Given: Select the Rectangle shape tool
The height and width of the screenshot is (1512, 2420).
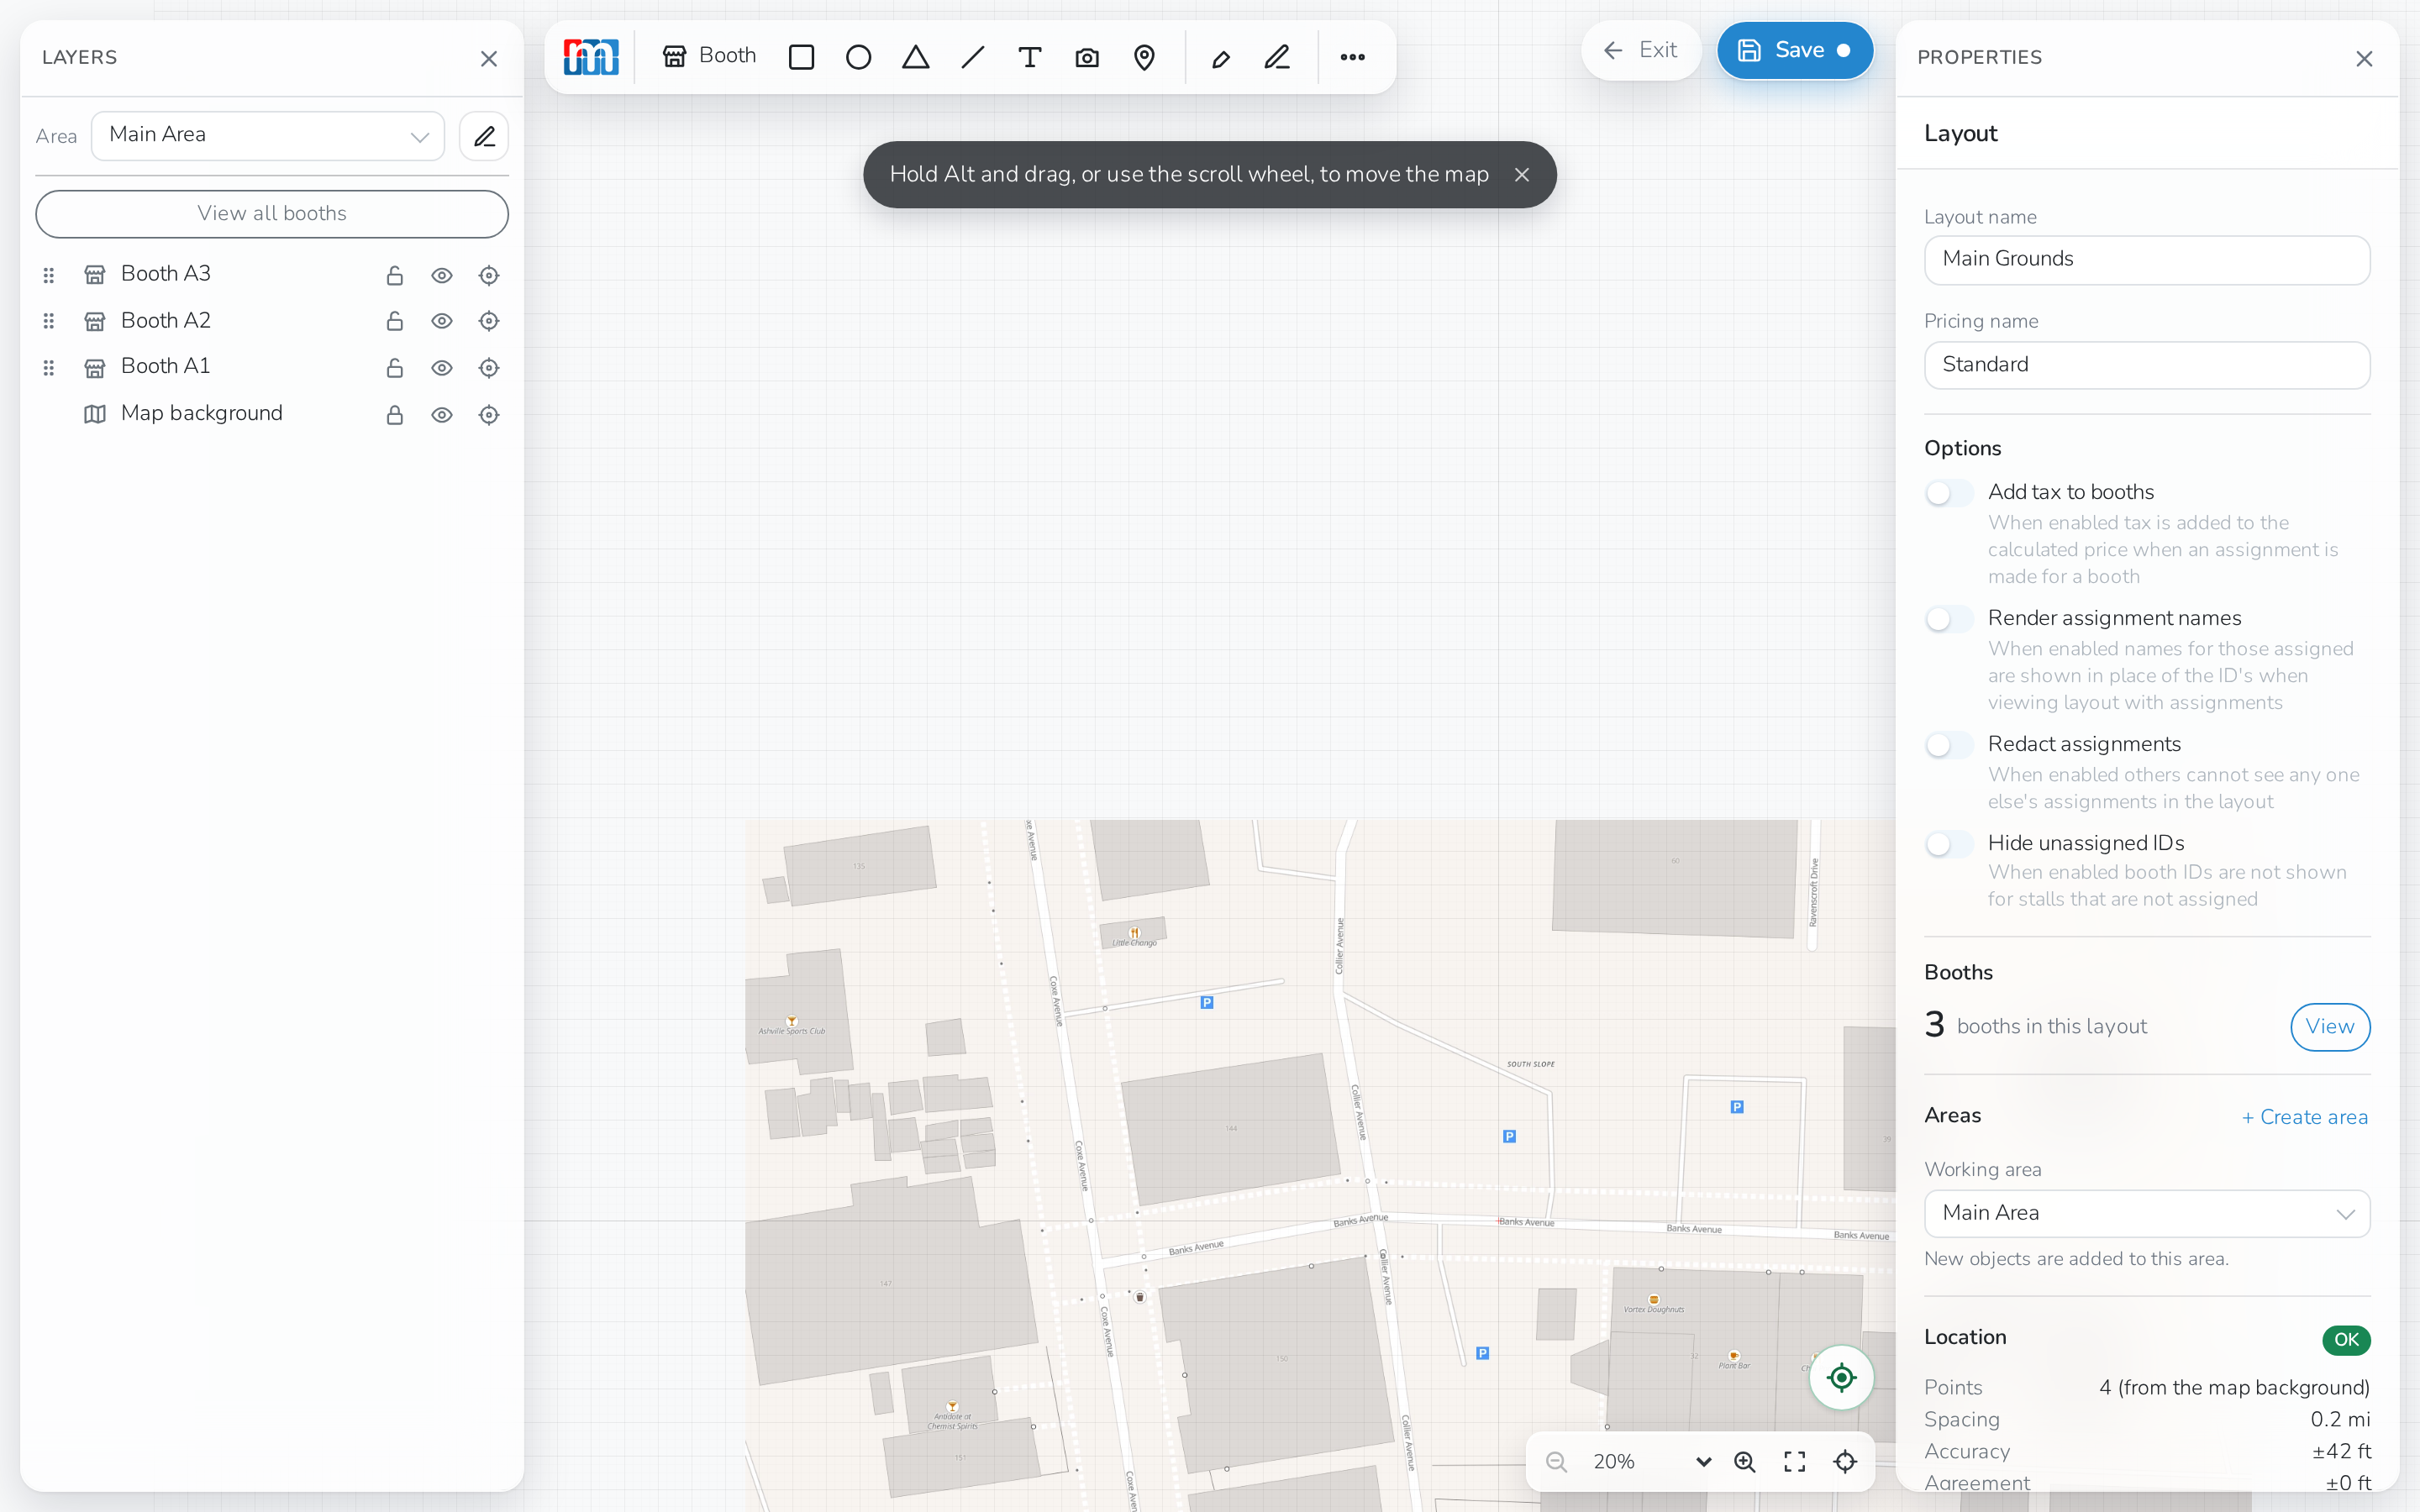Looking at the screenshot, I should tap(801, 57).
